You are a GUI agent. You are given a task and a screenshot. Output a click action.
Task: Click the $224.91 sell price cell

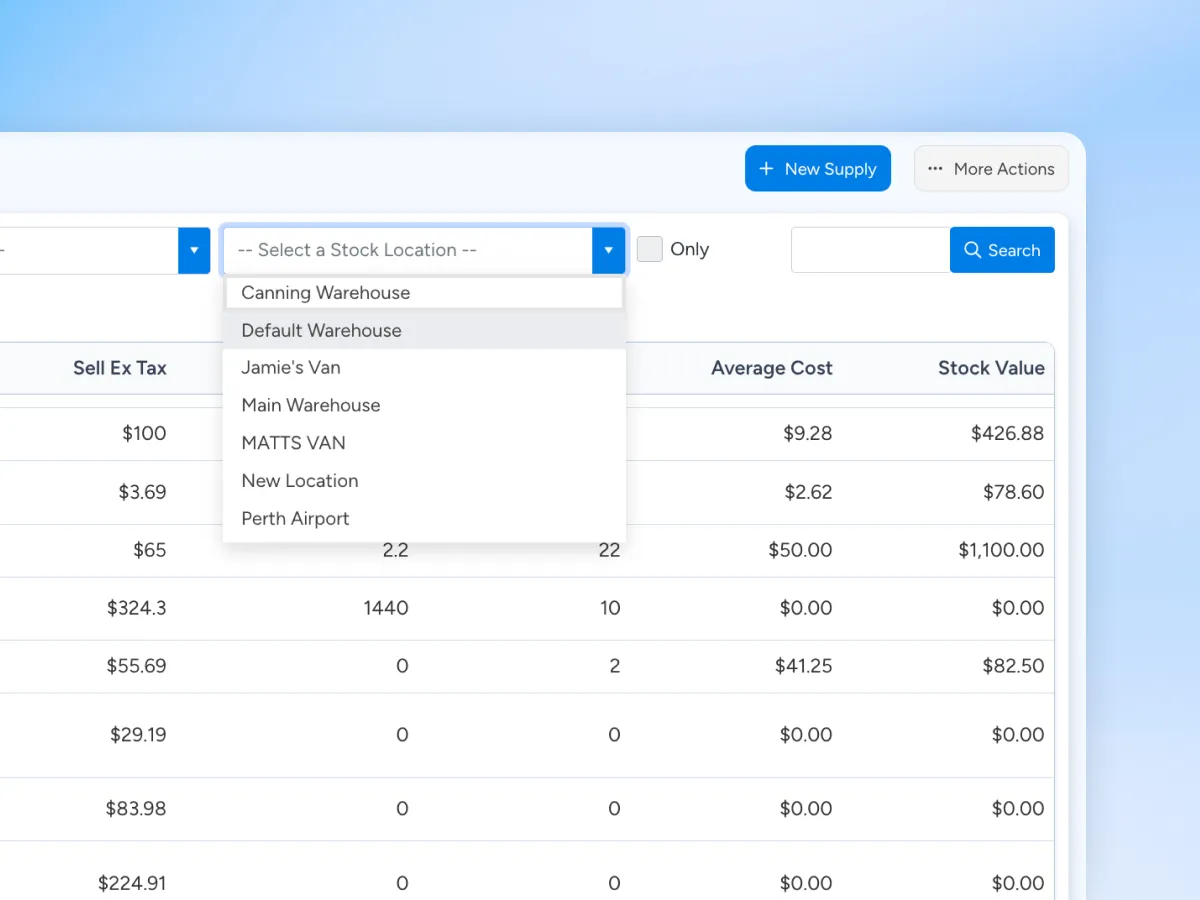click(x=132, y=883)
